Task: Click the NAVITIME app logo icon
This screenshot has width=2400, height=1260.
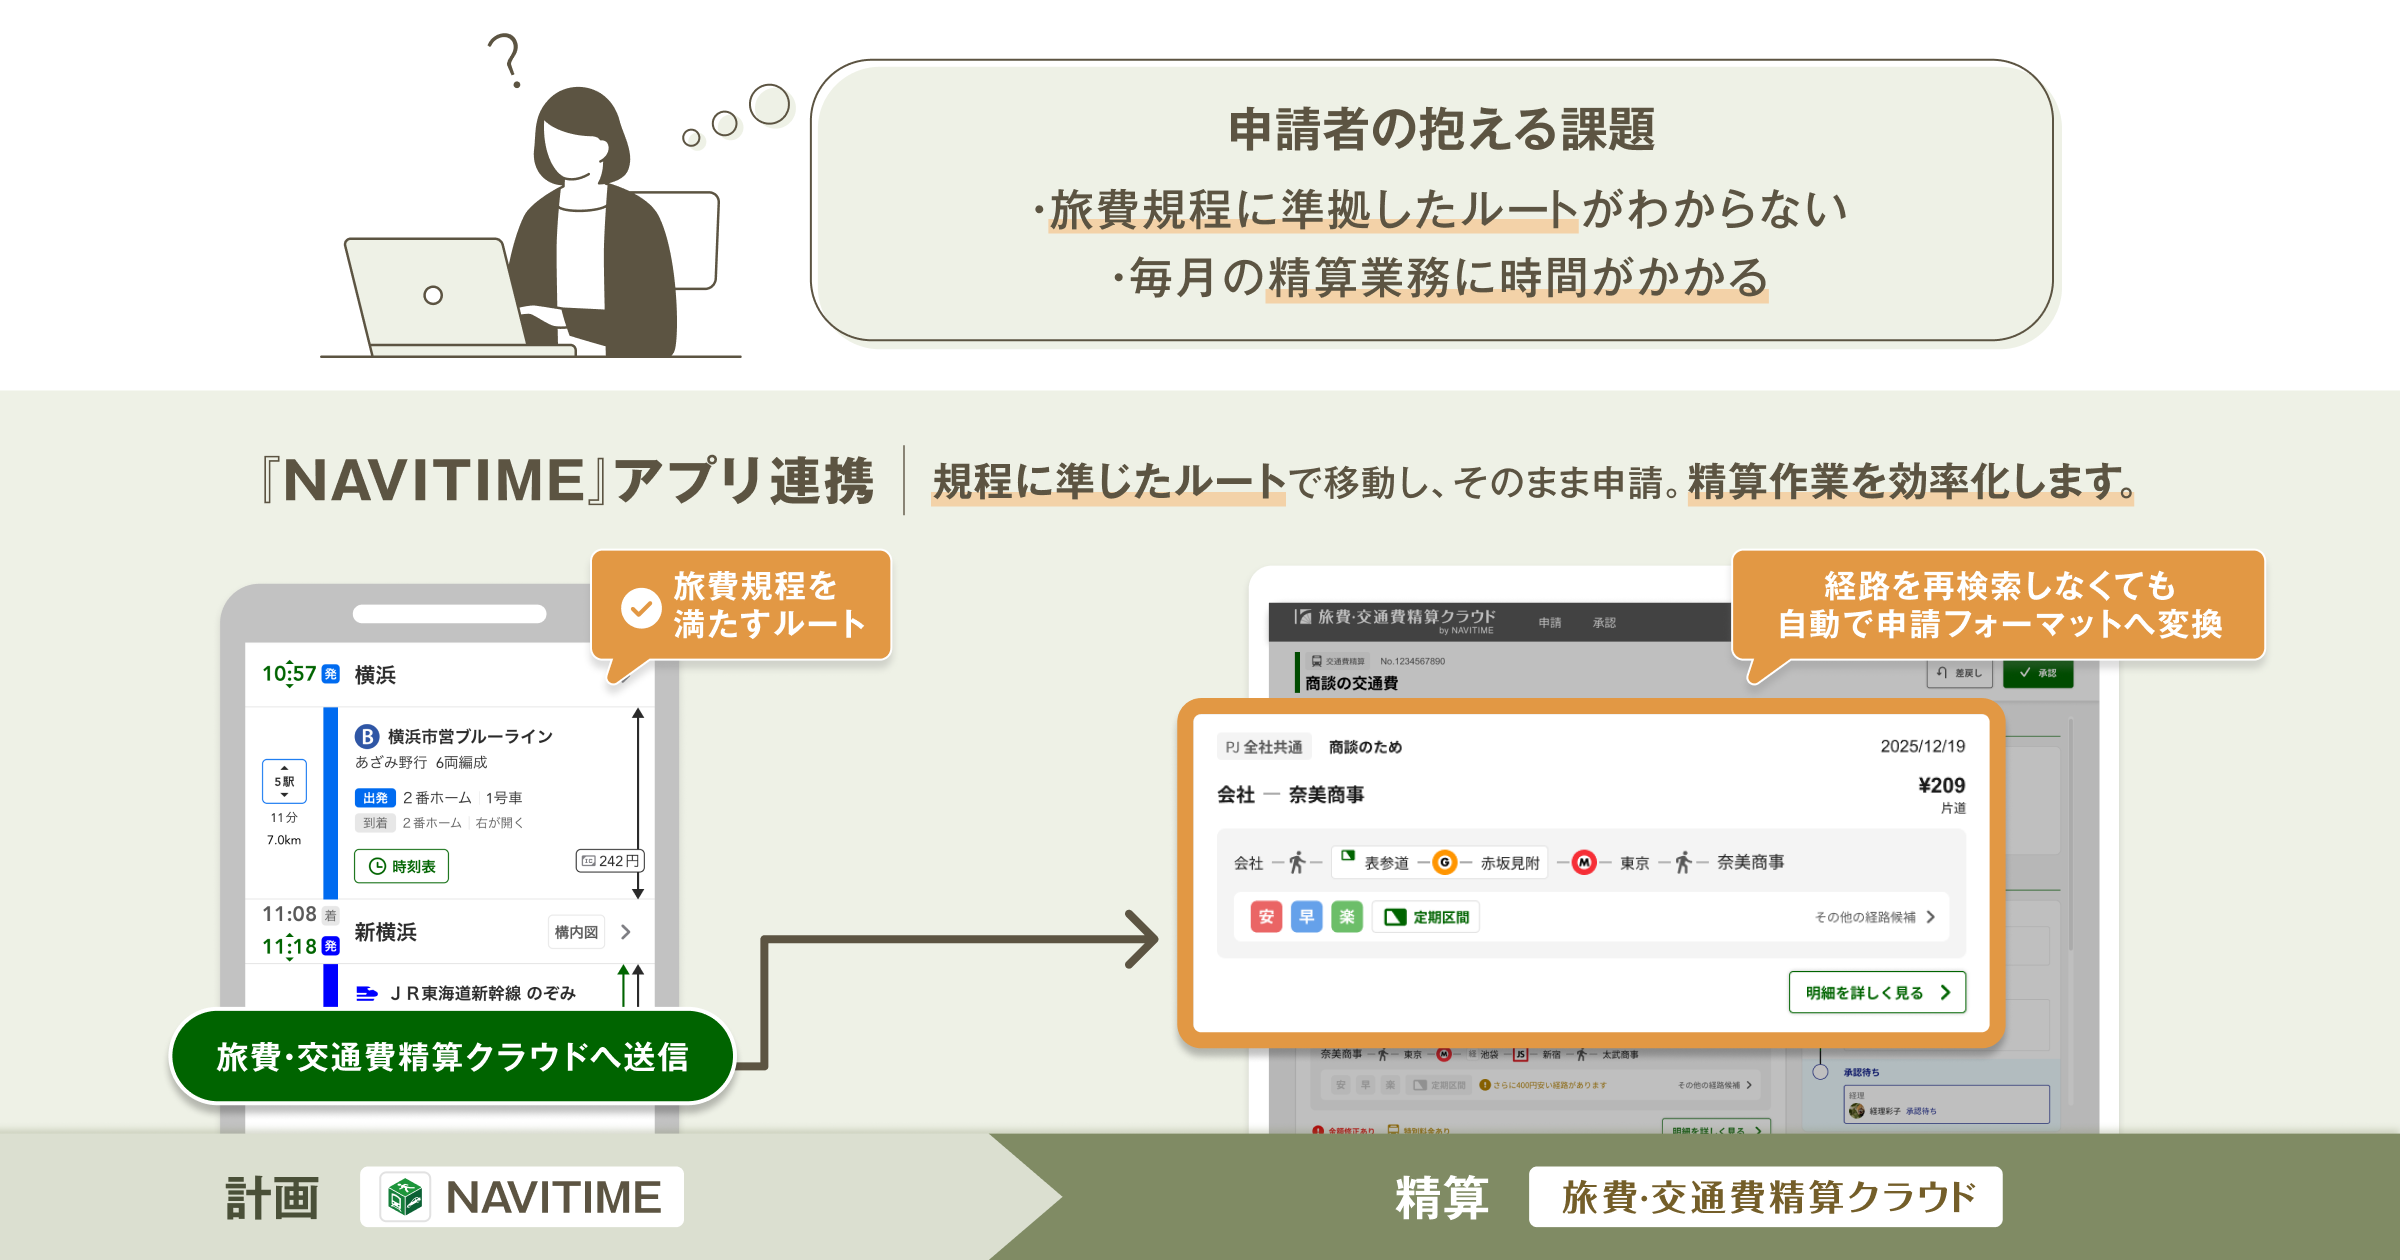Action: click(406, 1197)
